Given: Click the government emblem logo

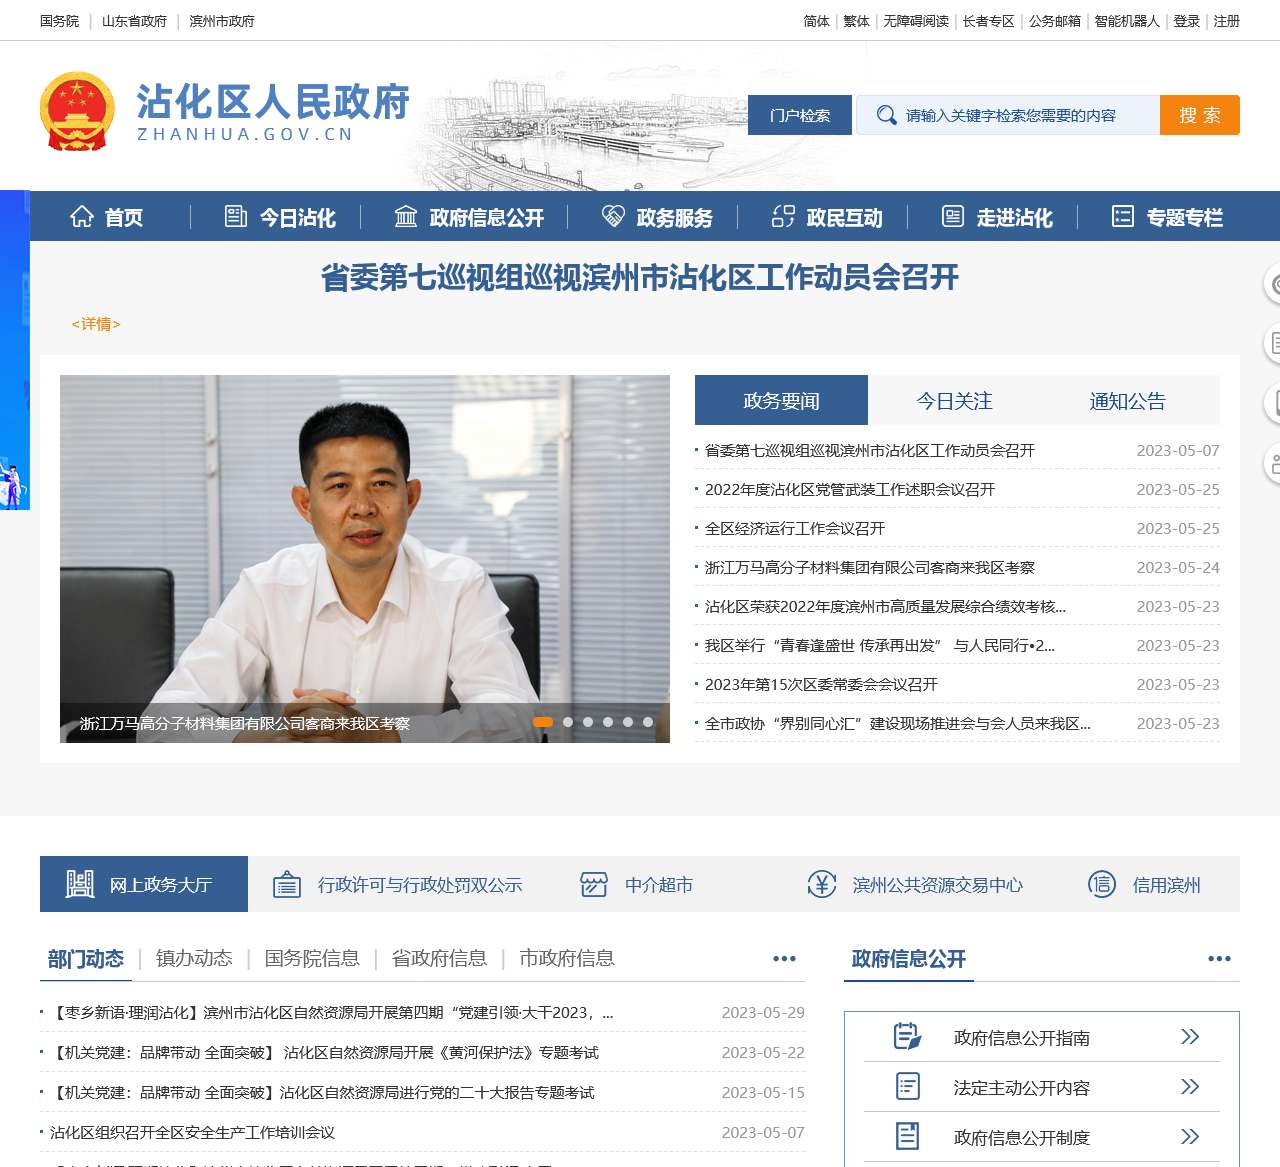Looking at the screenshot, I should click(77, 112).
